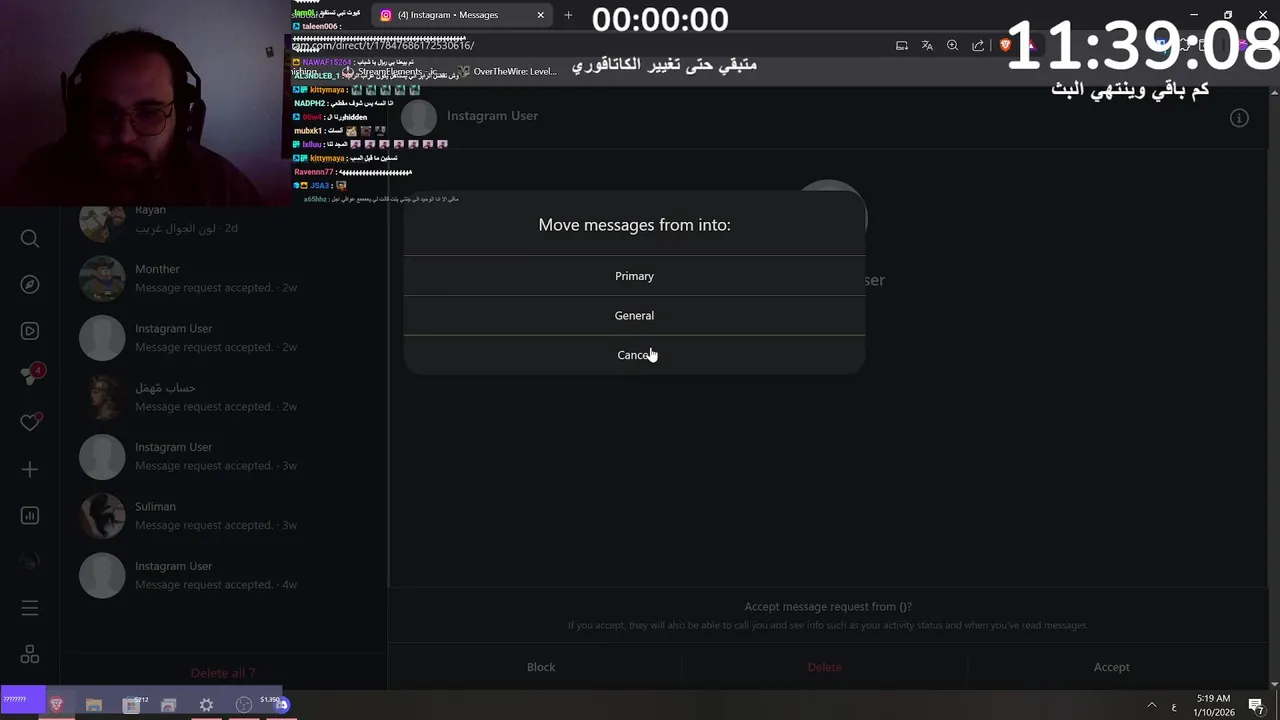The height and width of the screenshot is (720, 1280).
Task: Open a new browser tab
Action: coord(568,15)
